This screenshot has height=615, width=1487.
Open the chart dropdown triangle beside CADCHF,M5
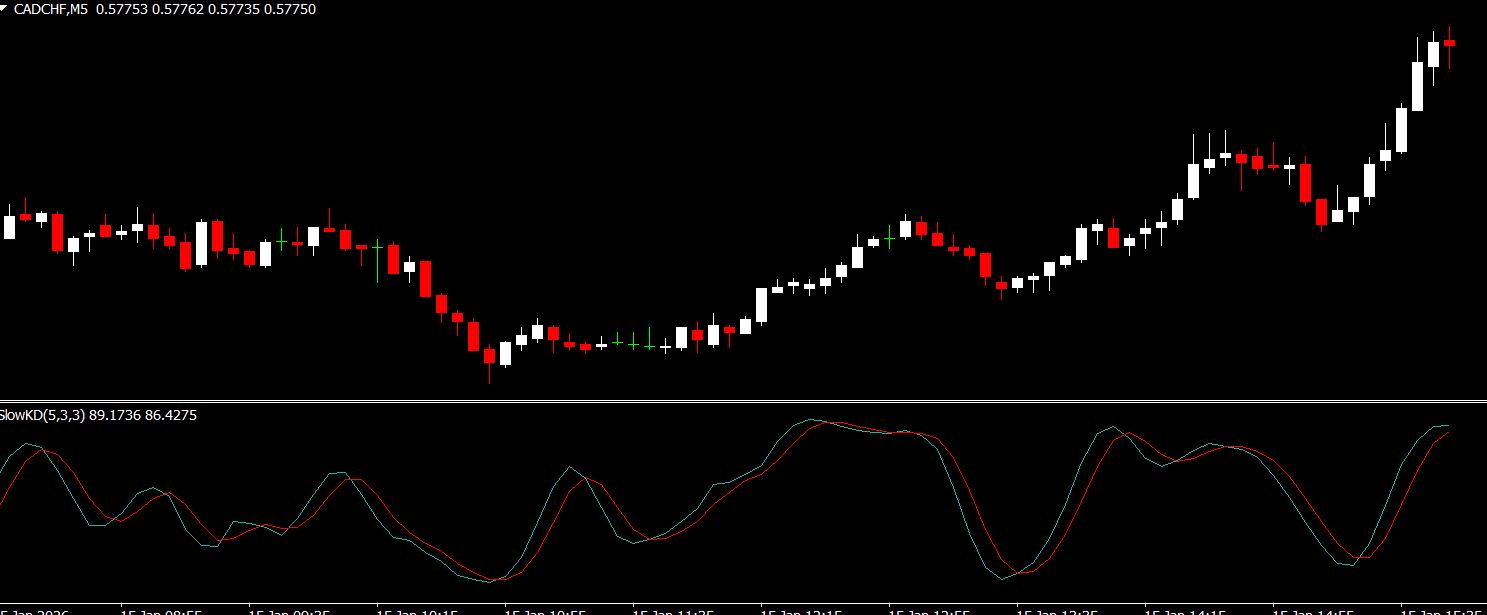pyautogui.click(x=5, y=7)
